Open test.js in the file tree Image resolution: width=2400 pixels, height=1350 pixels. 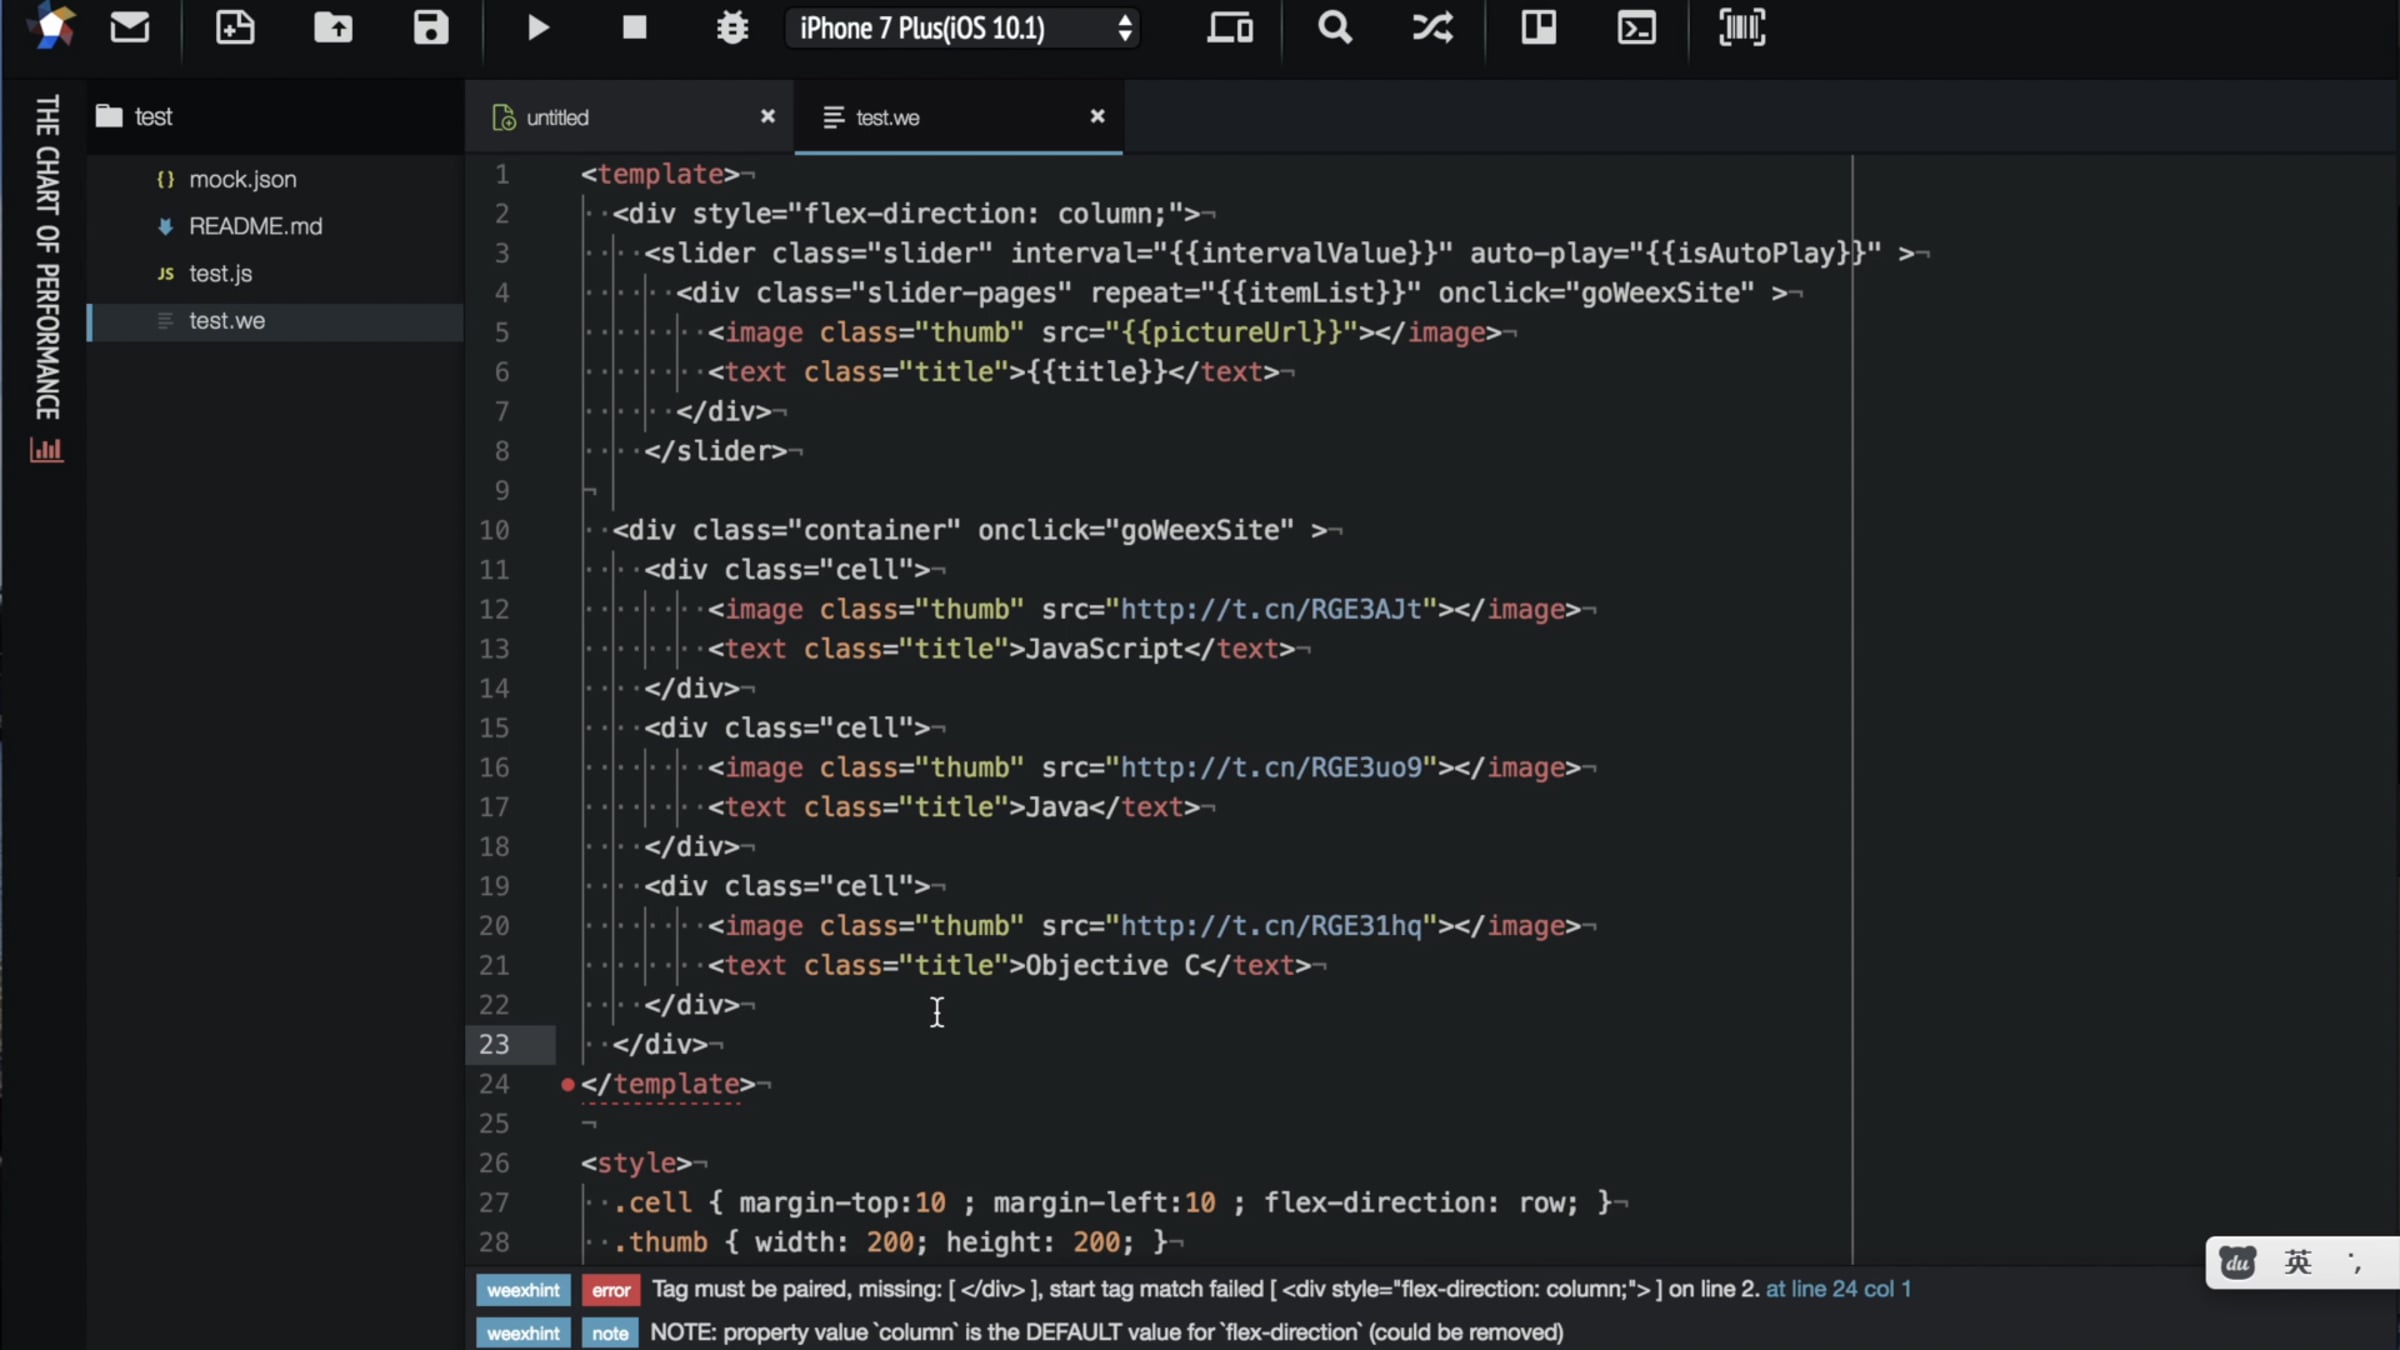point(221,273)
